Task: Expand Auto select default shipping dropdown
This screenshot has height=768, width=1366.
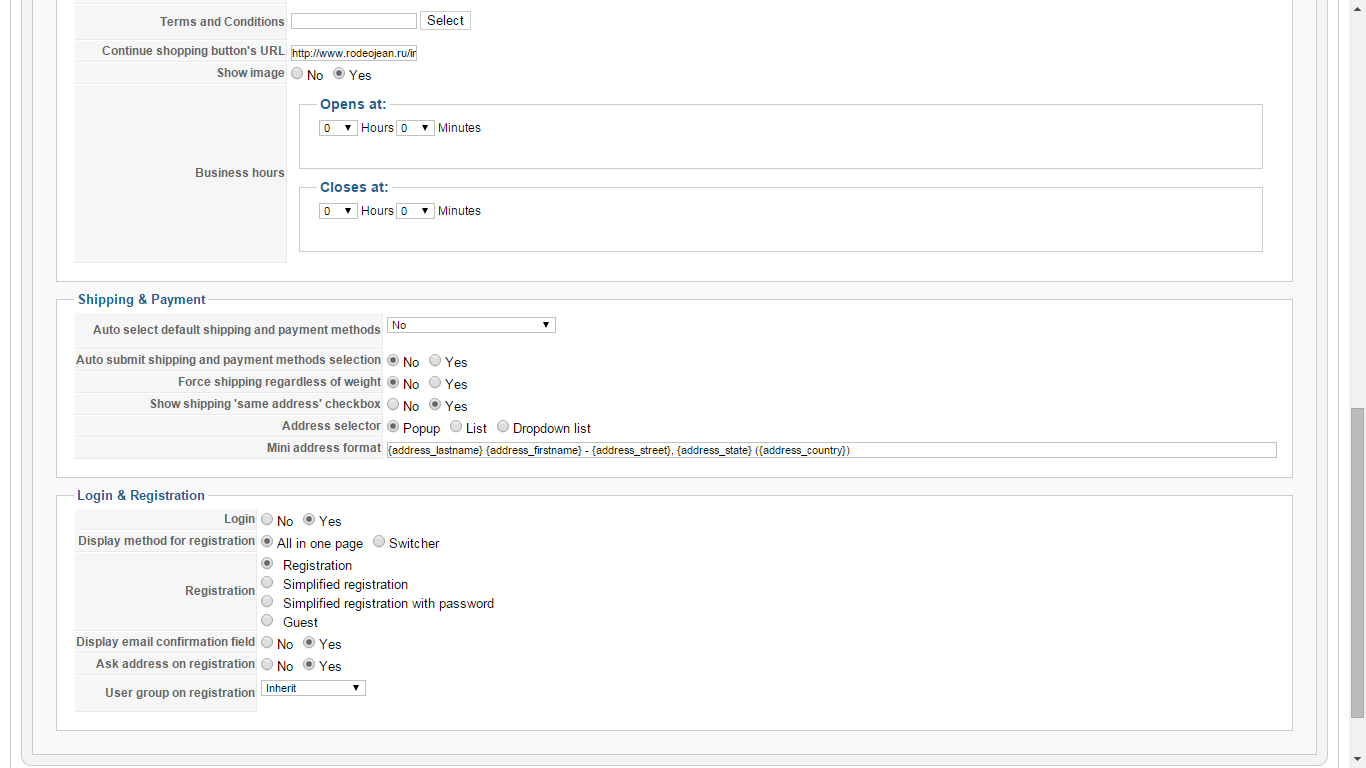Action: [470, 325]
